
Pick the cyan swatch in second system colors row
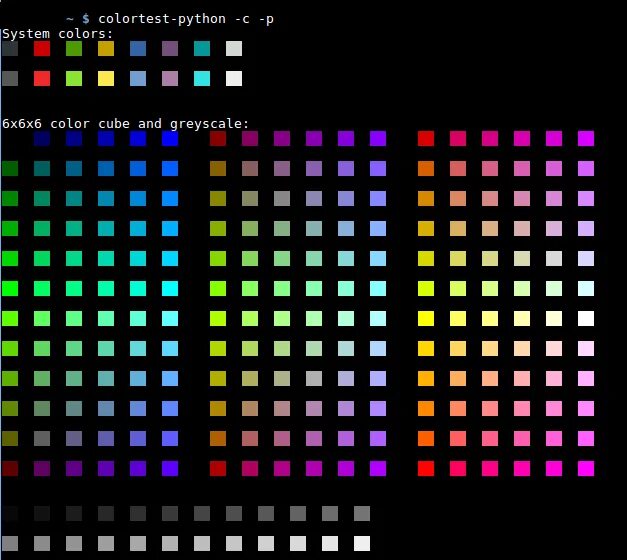[x=202, y=79]
